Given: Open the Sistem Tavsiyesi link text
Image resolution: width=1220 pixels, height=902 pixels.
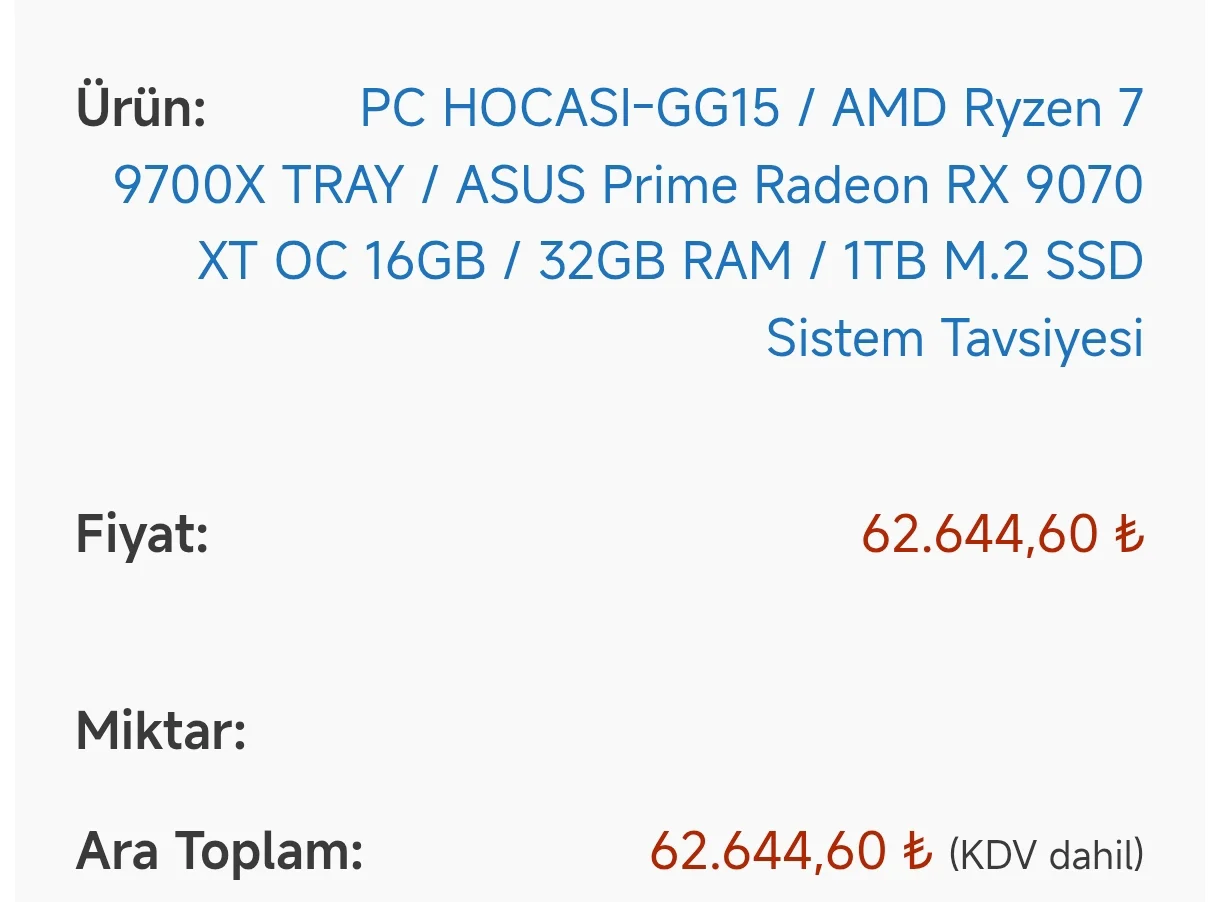Looking at the screenshot, I should (954, 339).
